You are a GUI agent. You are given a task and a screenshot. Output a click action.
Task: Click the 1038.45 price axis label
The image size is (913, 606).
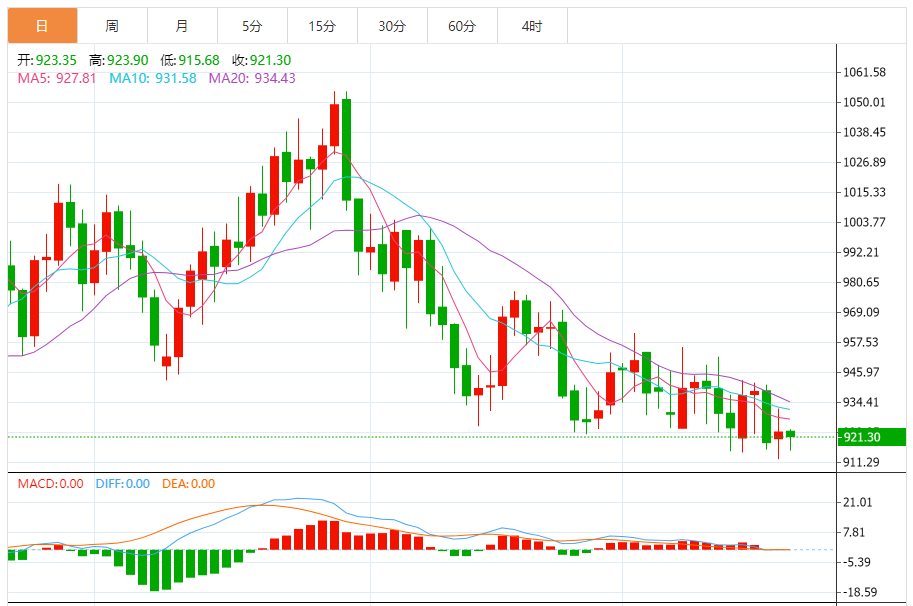click(x=865, y=132)
